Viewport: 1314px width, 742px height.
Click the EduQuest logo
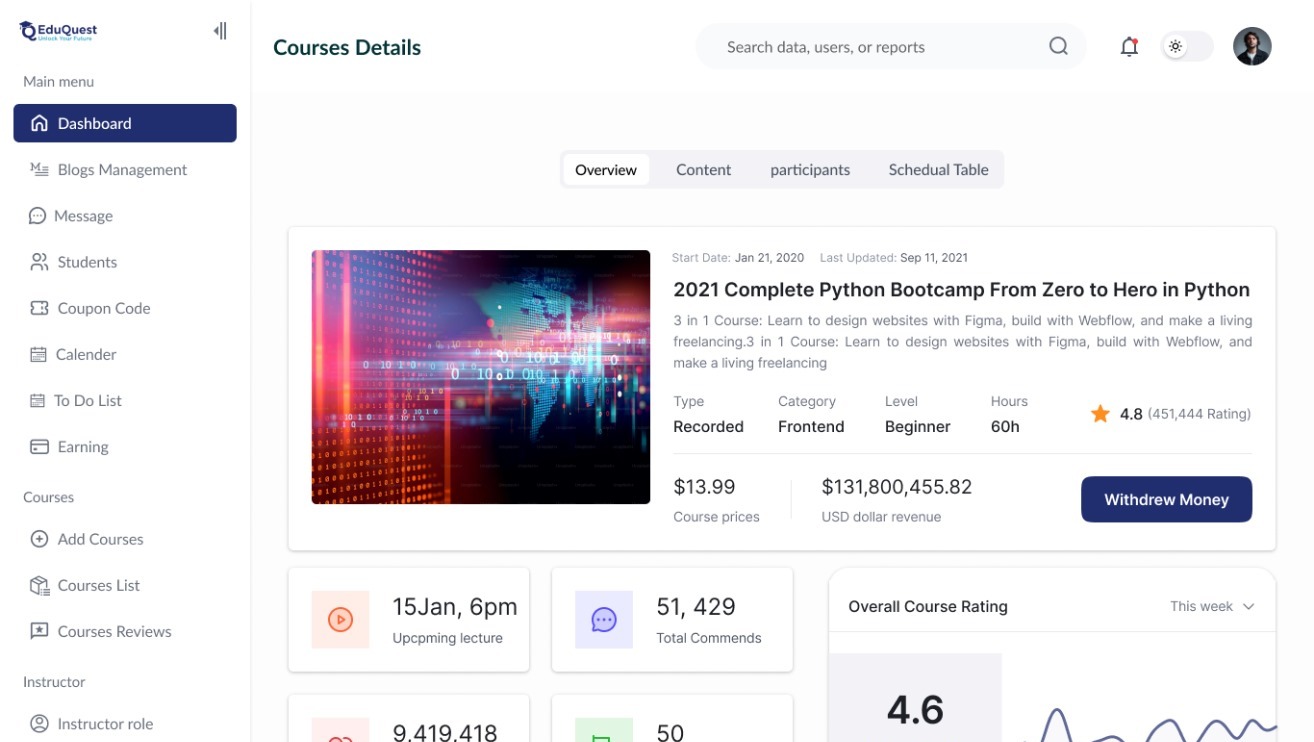59,31
